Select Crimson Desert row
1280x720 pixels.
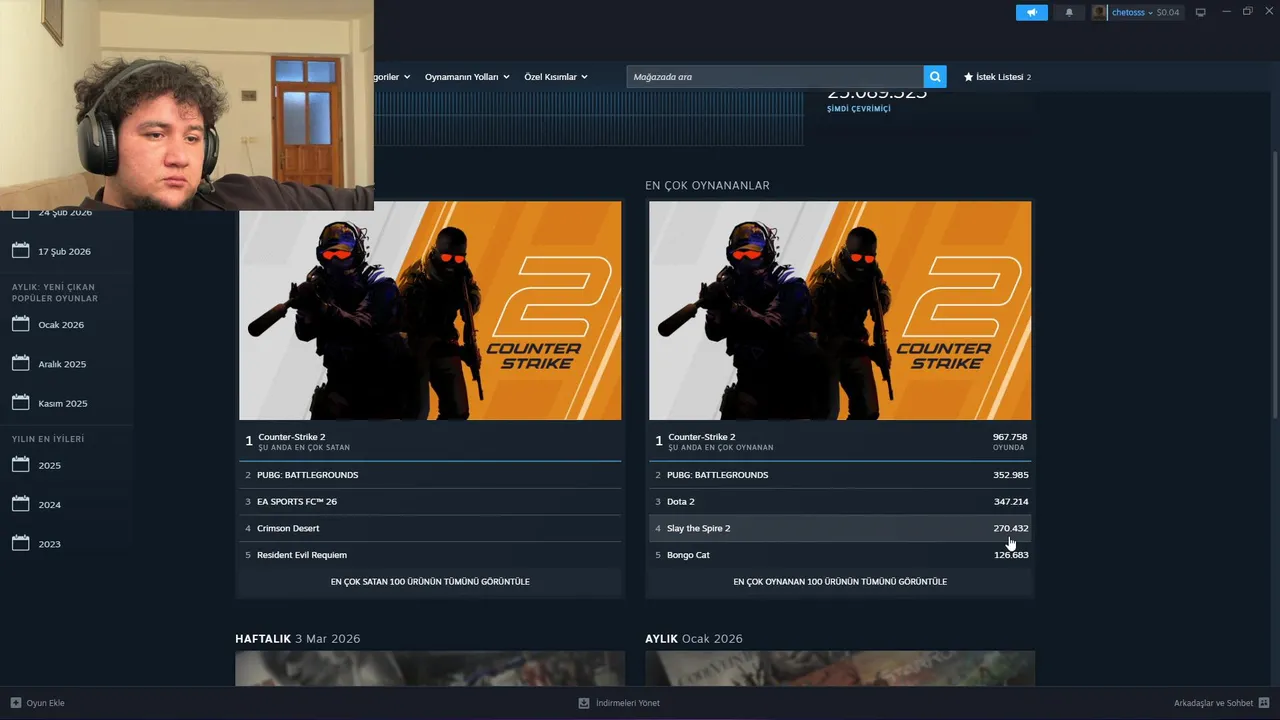click(430, 528)
